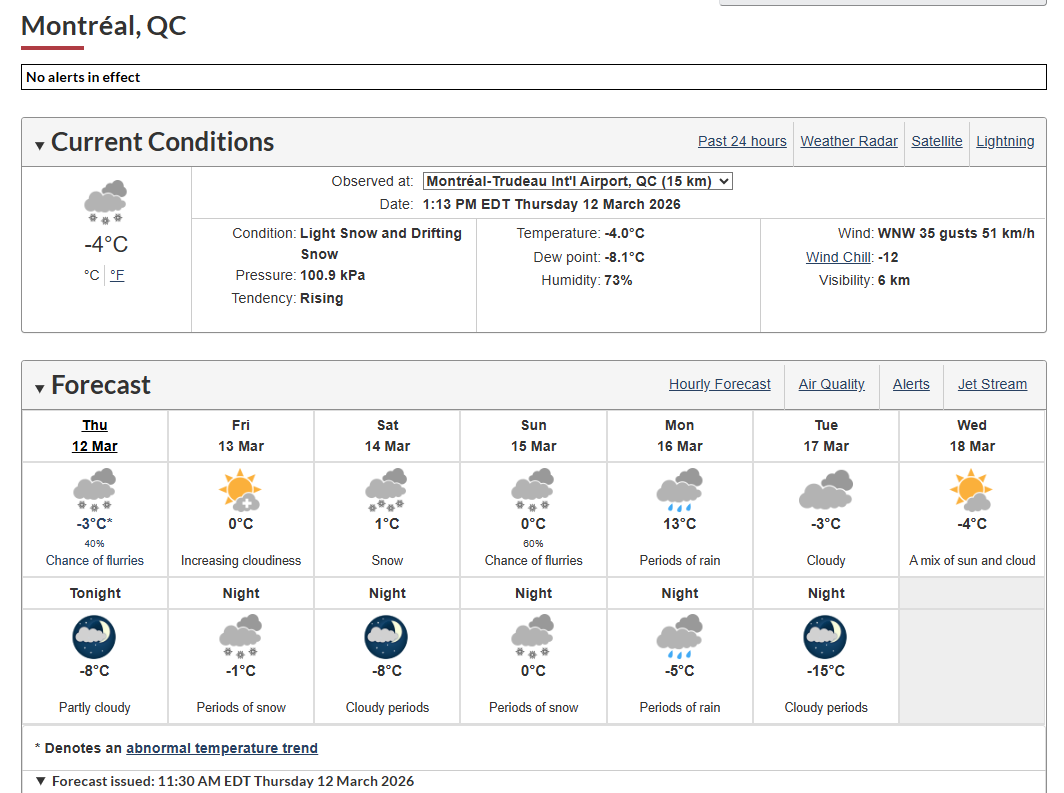Open the Hourly Forecast link

[720, 384]
